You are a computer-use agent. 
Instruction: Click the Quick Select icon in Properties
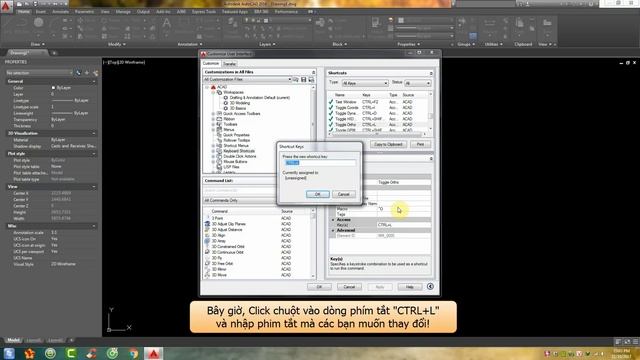click(96, 73)
